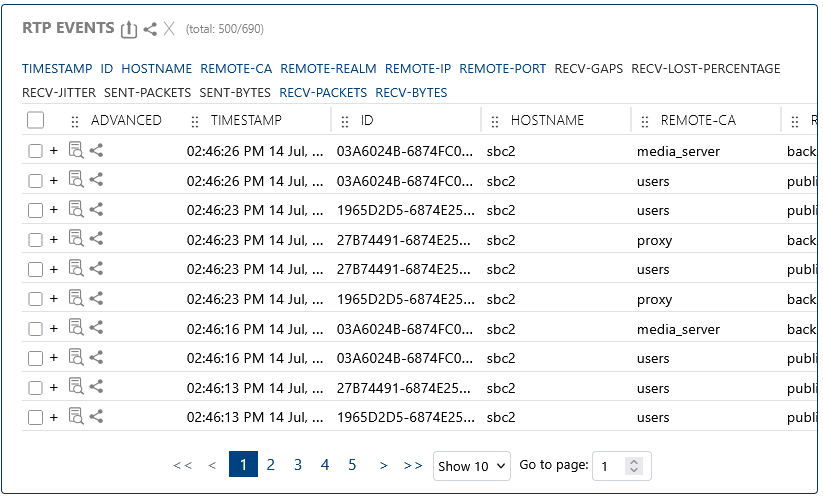Tick the select-all checkbox in the table header
The width and height of the screenshot is (823, 499).
click(x=35, y=120)
